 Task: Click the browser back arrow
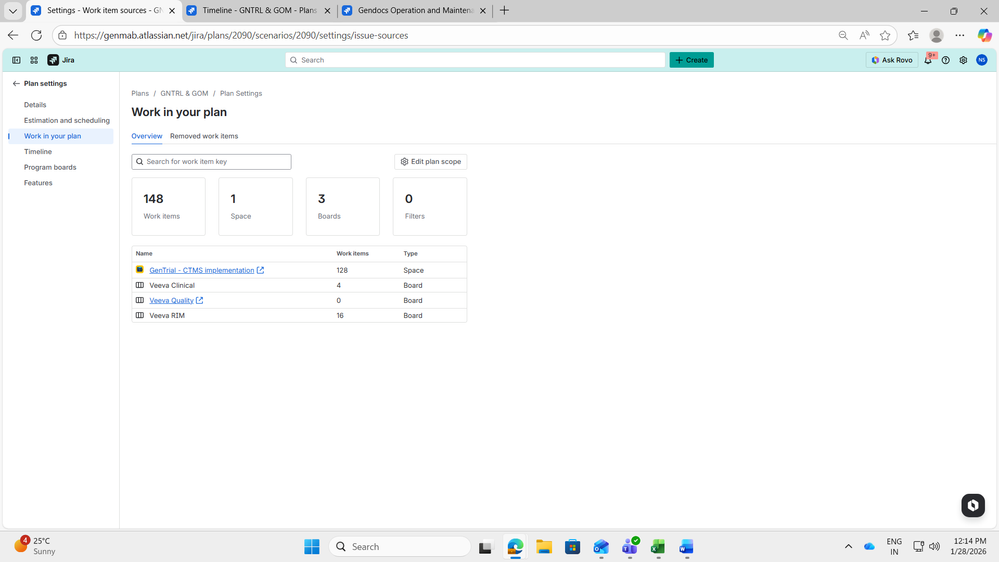click(x=13, y=36)
